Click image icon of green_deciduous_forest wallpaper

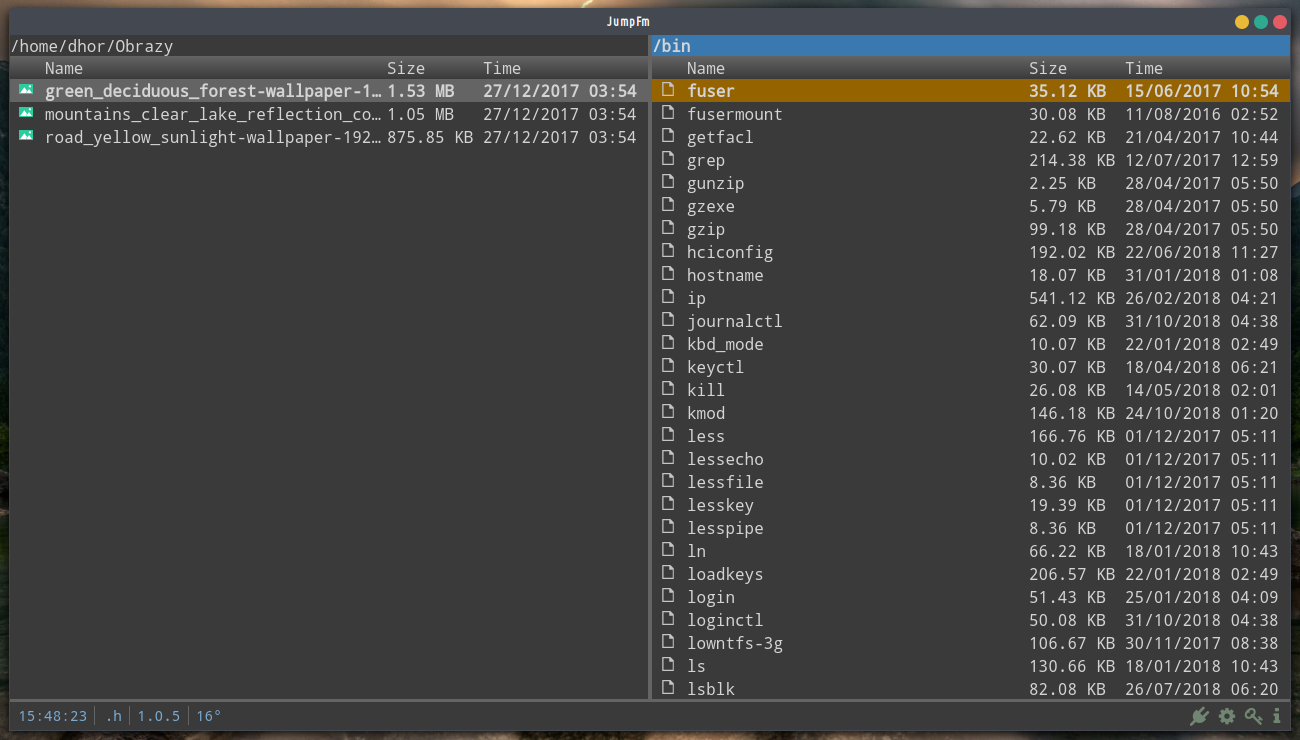pos(26,91)
